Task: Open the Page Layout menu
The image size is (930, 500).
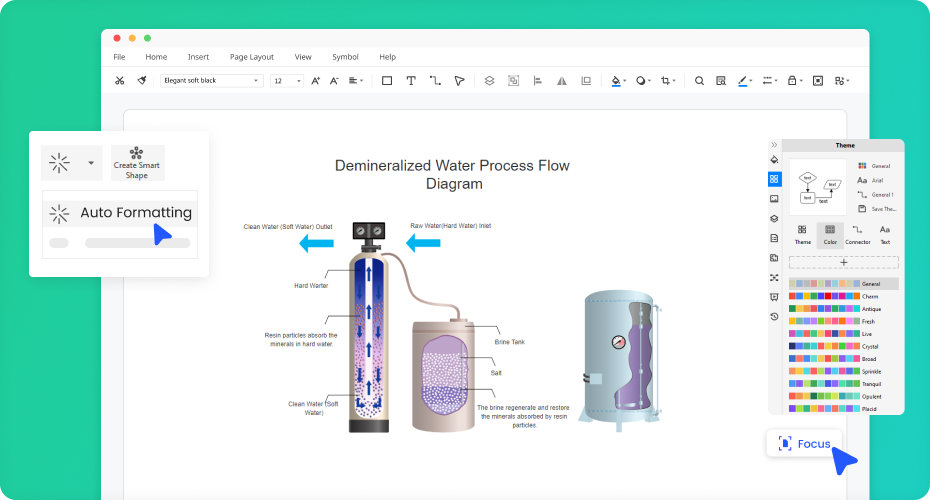Action: coord(251,57)
